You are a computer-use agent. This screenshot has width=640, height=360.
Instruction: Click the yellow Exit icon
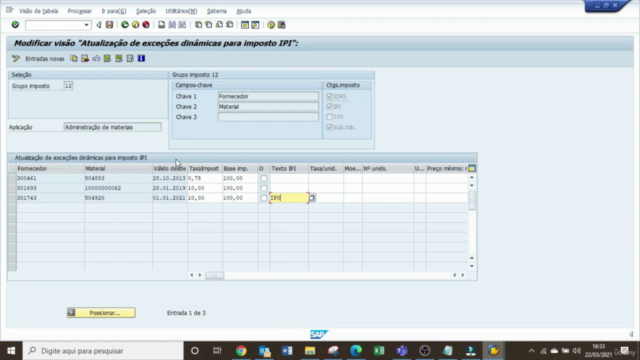point(136,25)
